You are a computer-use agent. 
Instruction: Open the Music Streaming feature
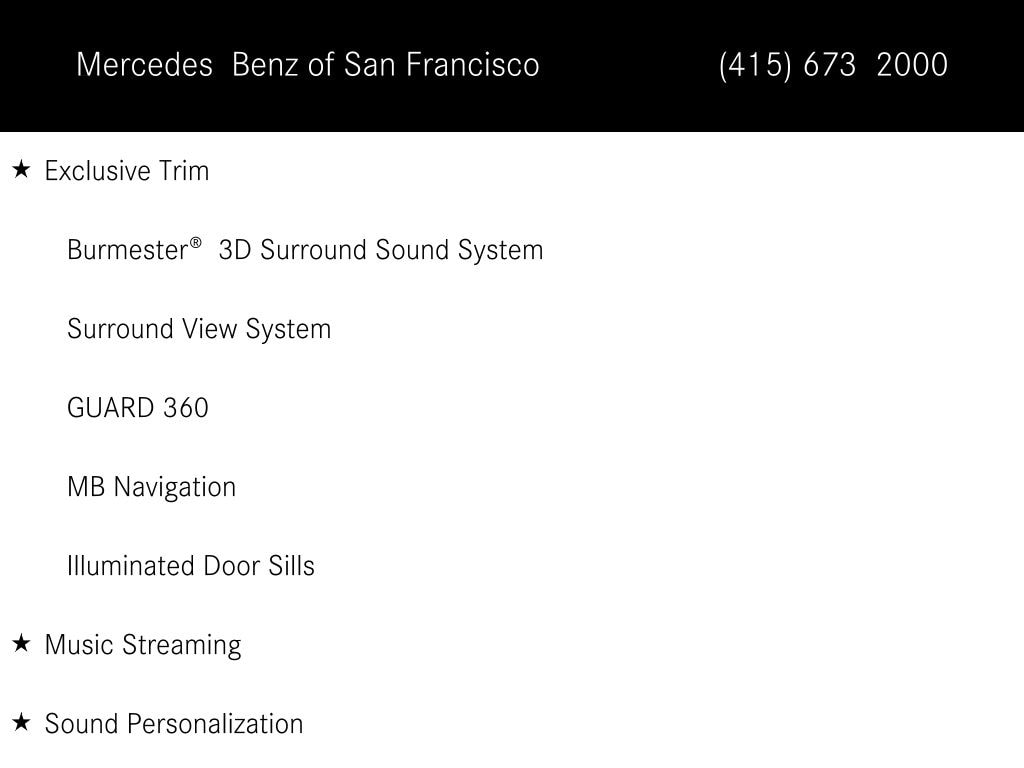(143, 645)
